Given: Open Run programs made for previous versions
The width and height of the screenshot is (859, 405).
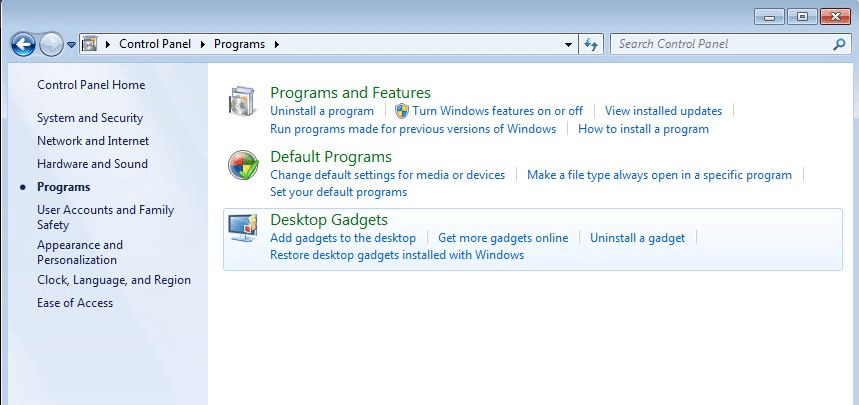Looking at the screenshot, I should tap(413, 129).
